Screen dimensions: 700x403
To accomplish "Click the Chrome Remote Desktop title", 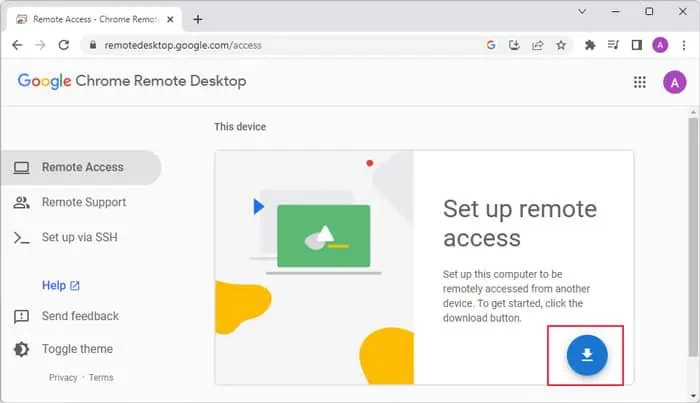I will [161, 81].
